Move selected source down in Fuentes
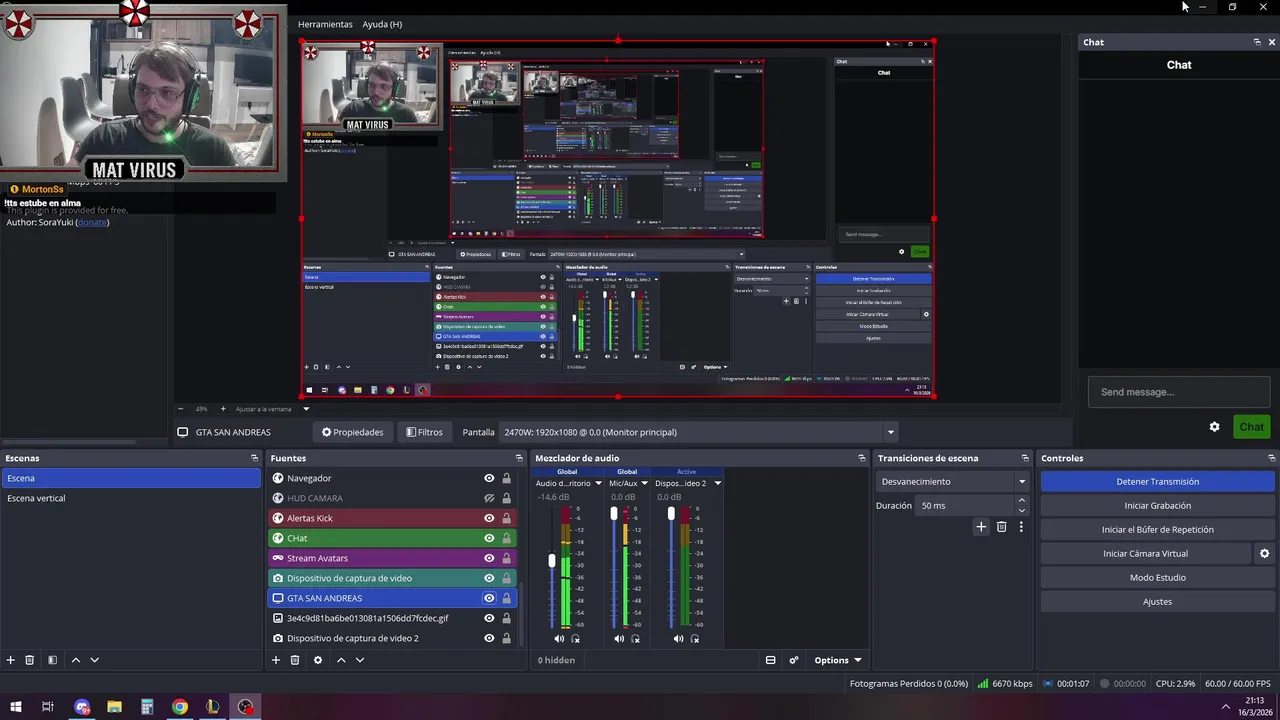 coord(360,660)
